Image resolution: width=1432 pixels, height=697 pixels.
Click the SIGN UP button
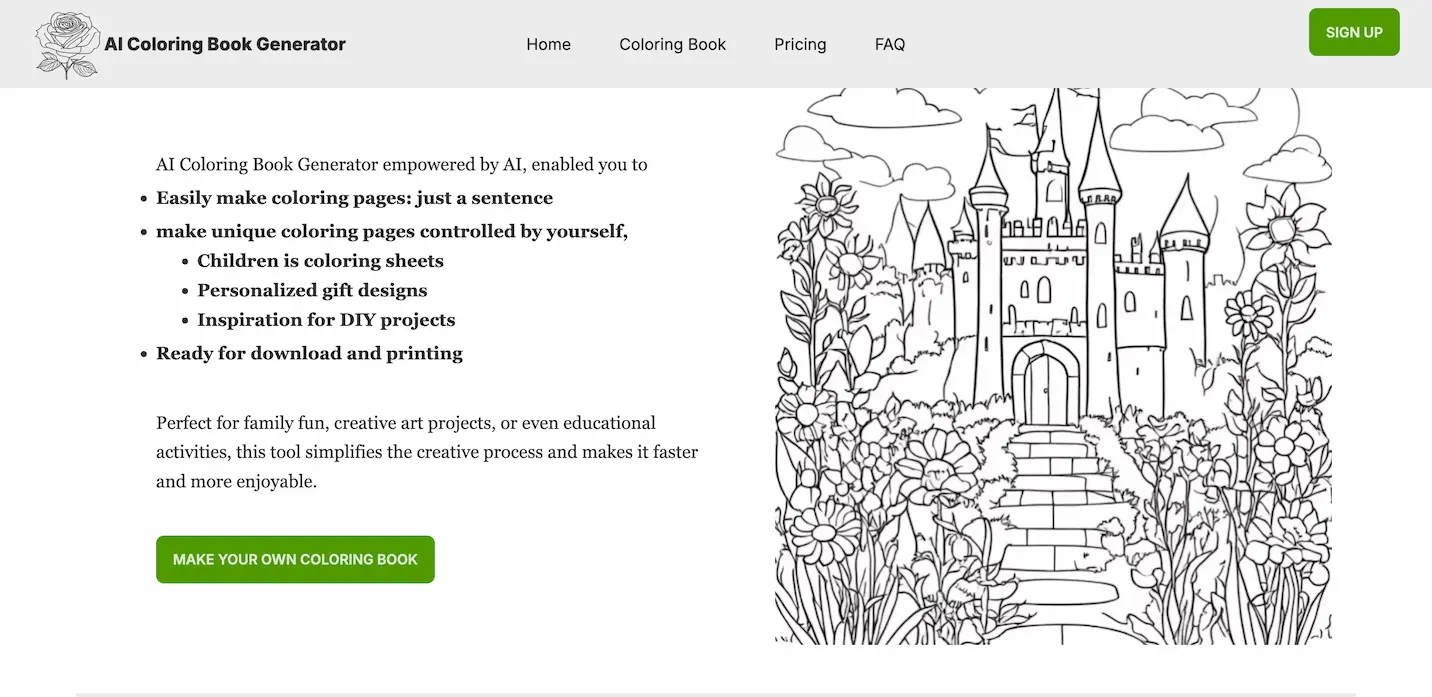pyautogui.click(x=1354, y=31)
